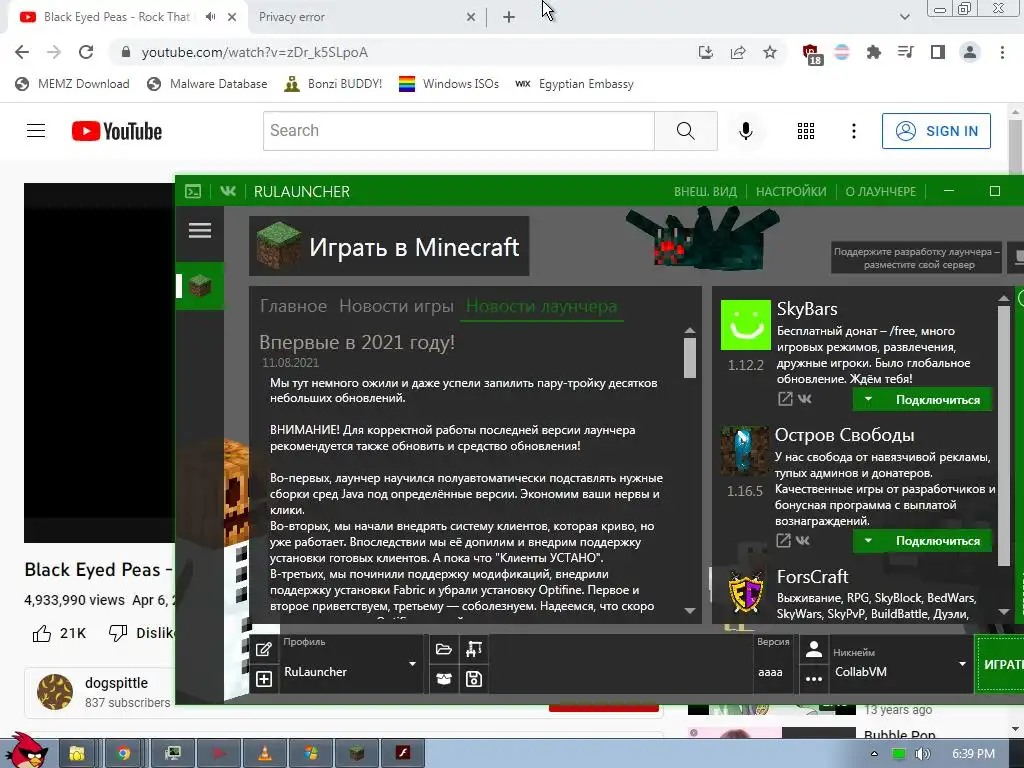
Task: Expand Остров Свободы Подключиться dropdown arrow
Action: click(868, 540)
